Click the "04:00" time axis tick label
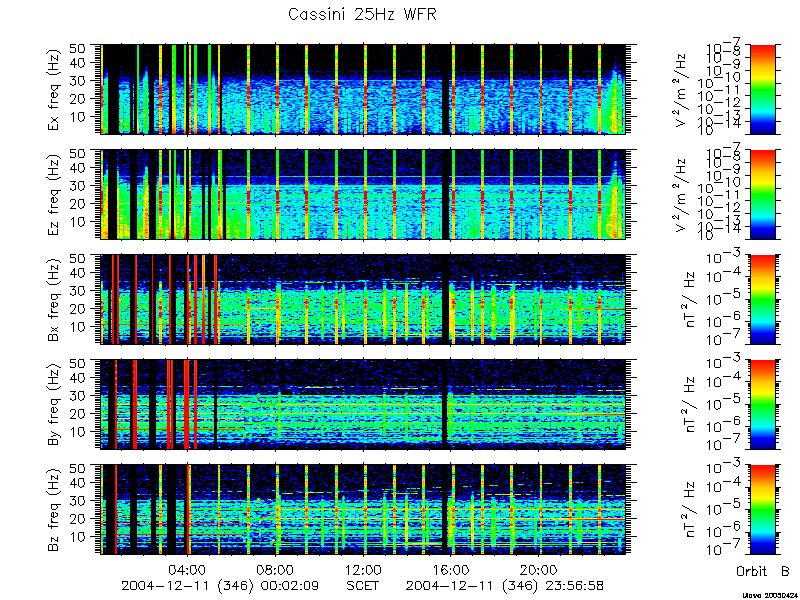The height and width of the screenshot is (600, 800). pos(189,569)
